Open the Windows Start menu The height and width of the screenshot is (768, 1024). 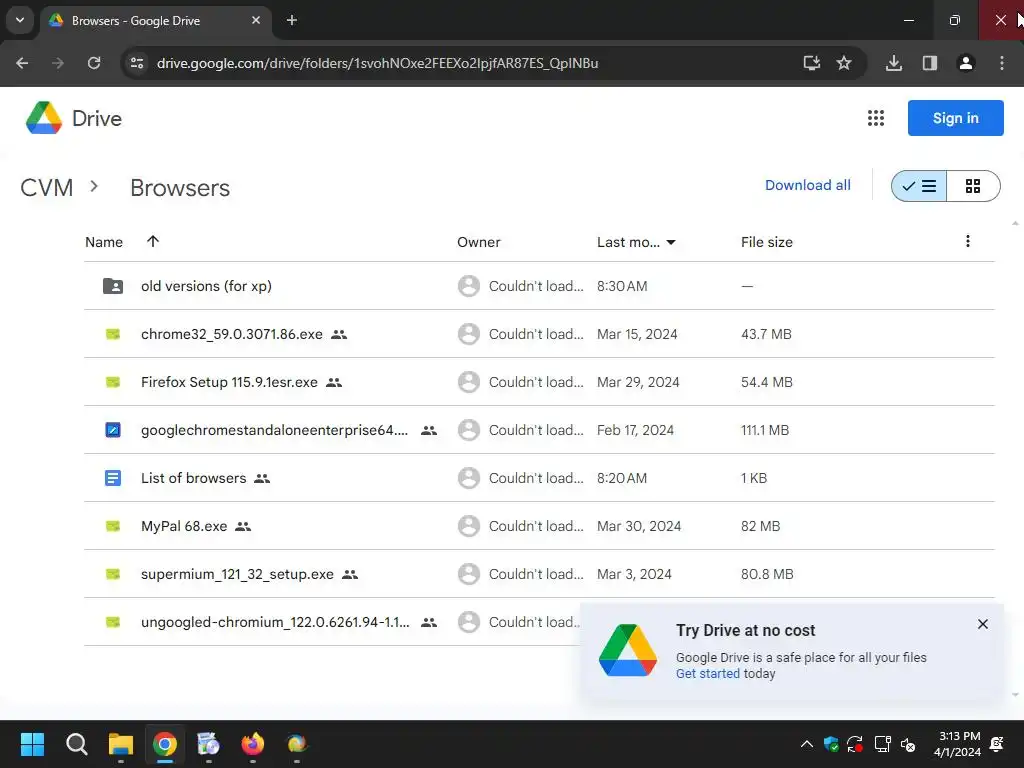[33, 744]
